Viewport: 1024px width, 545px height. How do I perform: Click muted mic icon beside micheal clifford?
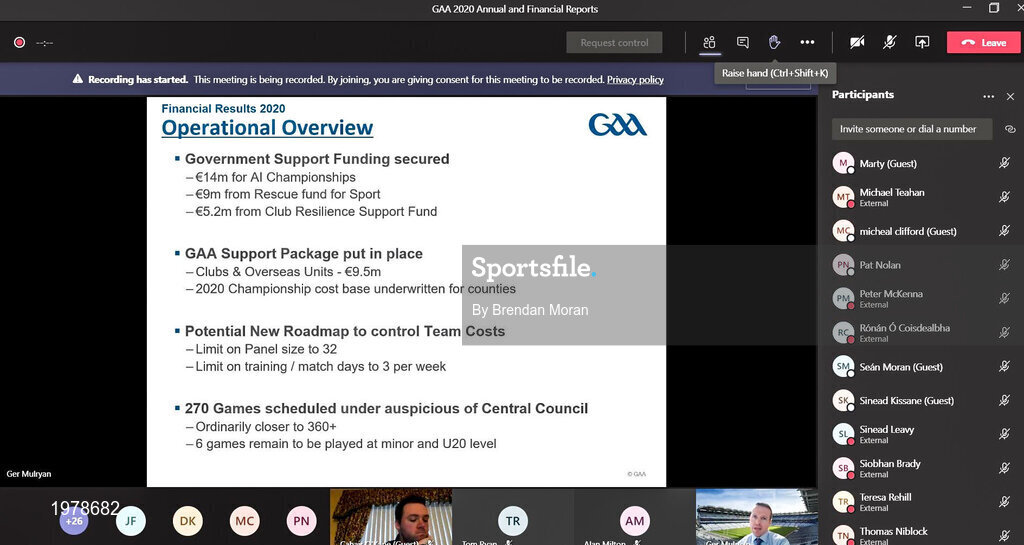pos(1004,231)
